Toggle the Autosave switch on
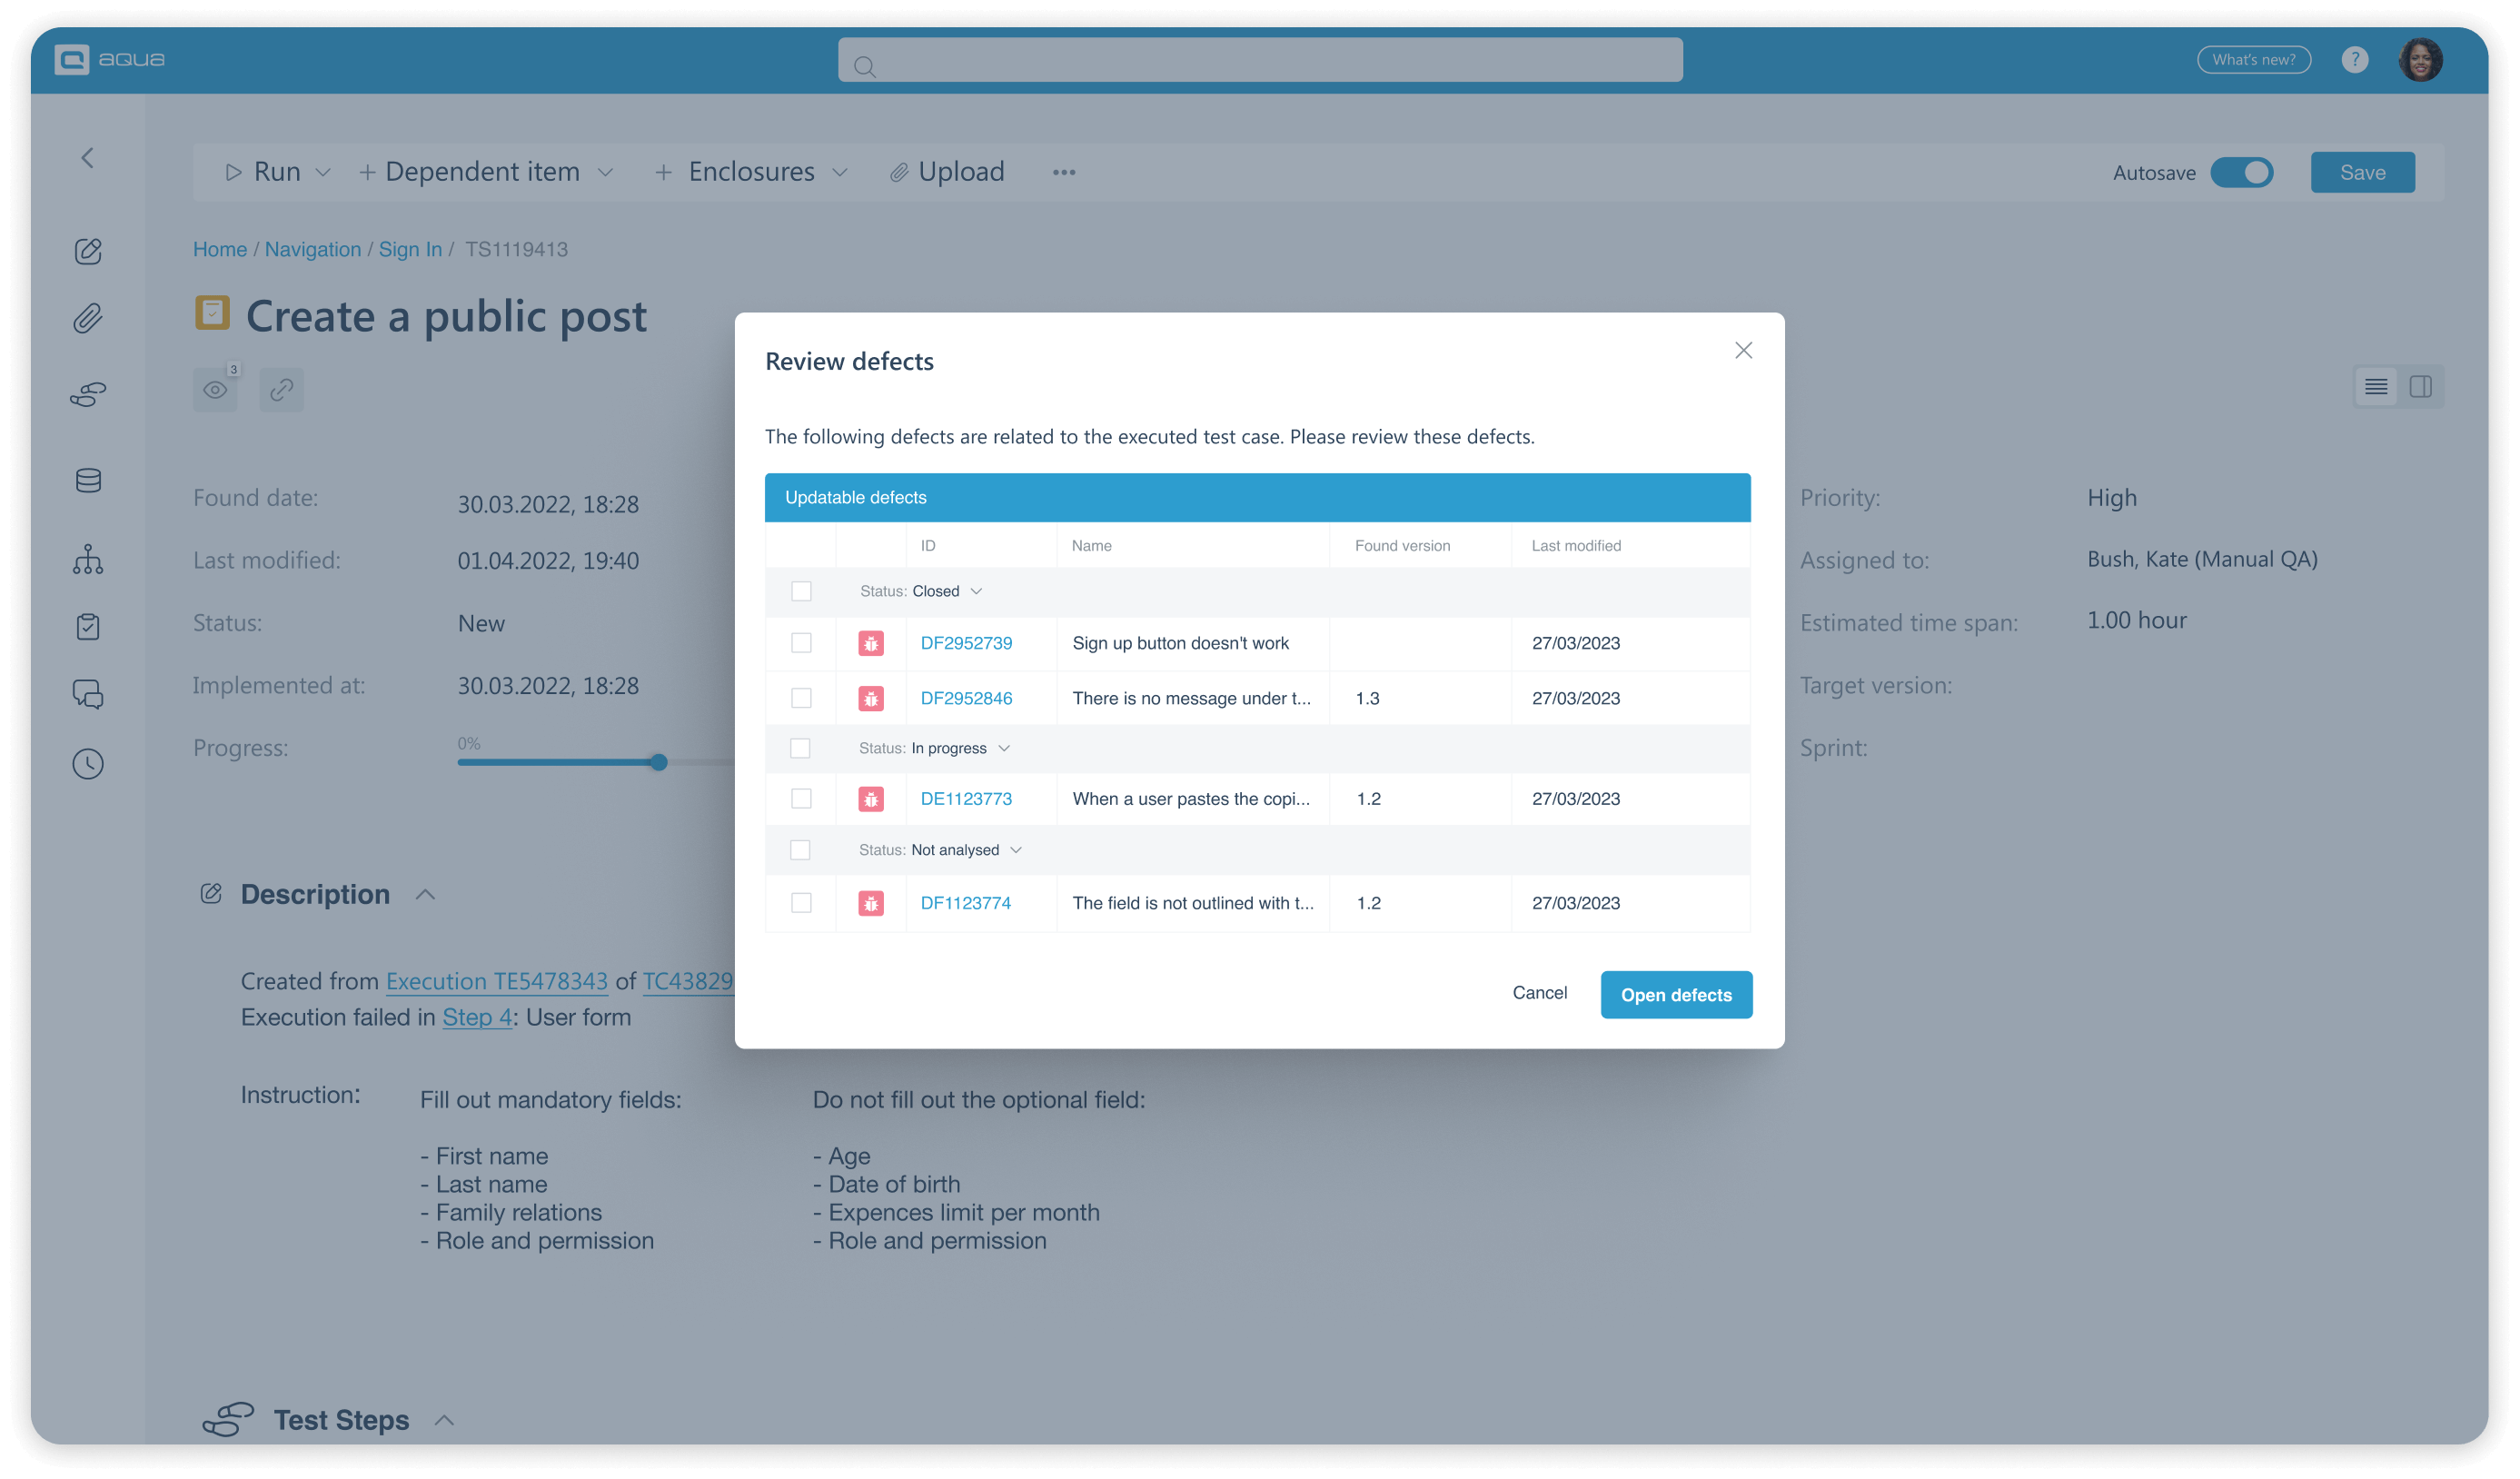Image resolution: width=2520 pixels, height=1479 pixels. click(2244, 171)
